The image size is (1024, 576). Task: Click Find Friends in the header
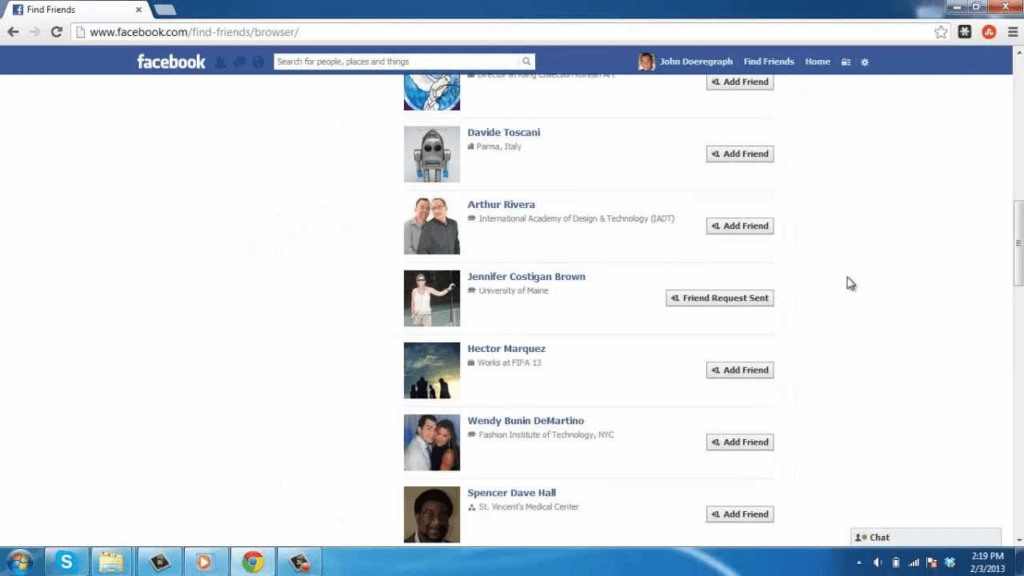[x=768, y=62]
